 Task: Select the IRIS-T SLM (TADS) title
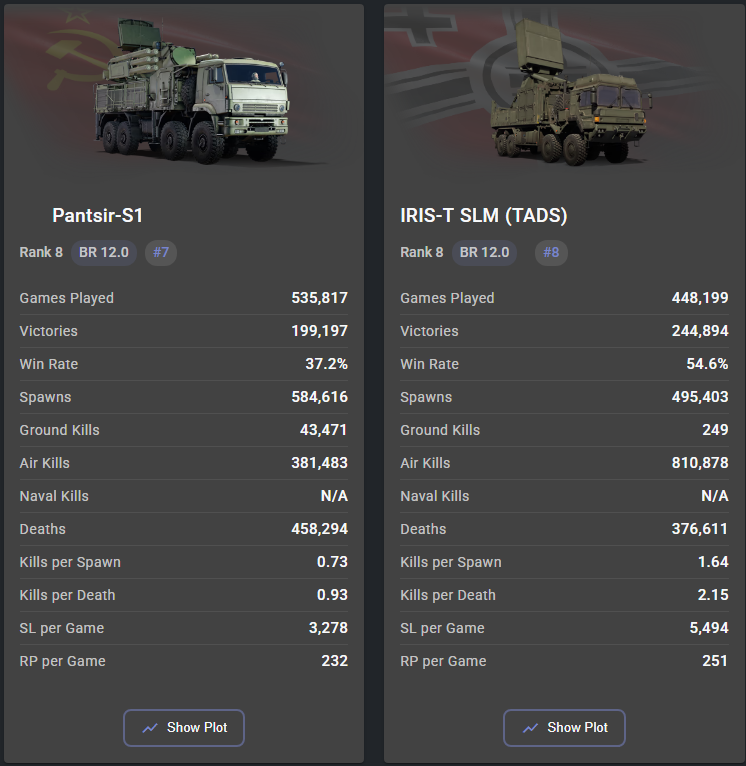click(x=484, y=215)
